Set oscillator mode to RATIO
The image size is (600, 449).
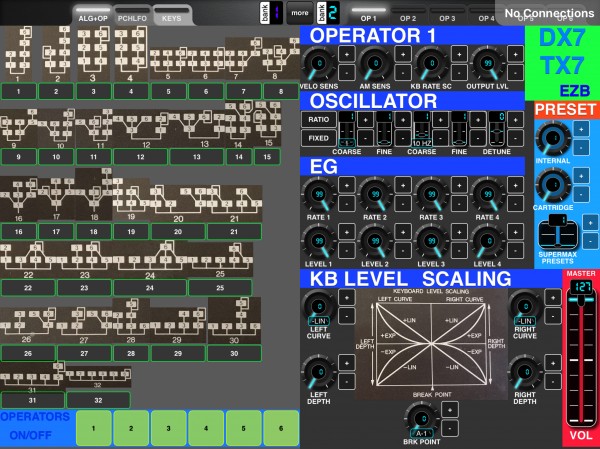click(x=318, y=119)
